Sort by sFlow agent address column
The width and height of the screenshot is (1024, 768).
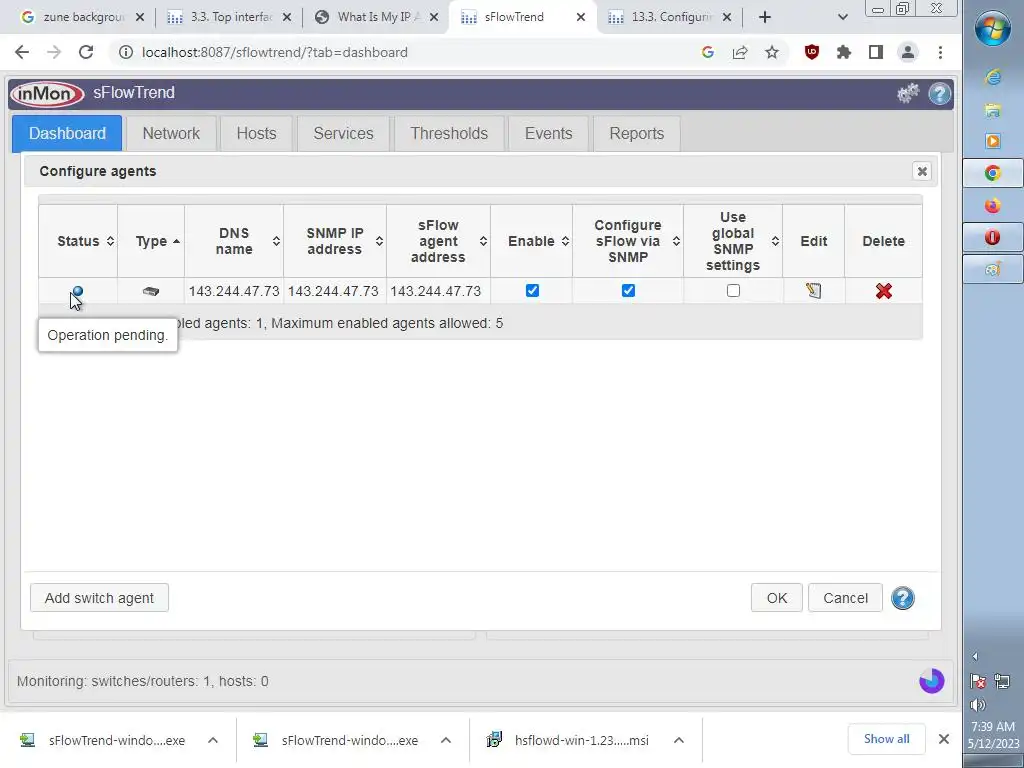(438, 241)
